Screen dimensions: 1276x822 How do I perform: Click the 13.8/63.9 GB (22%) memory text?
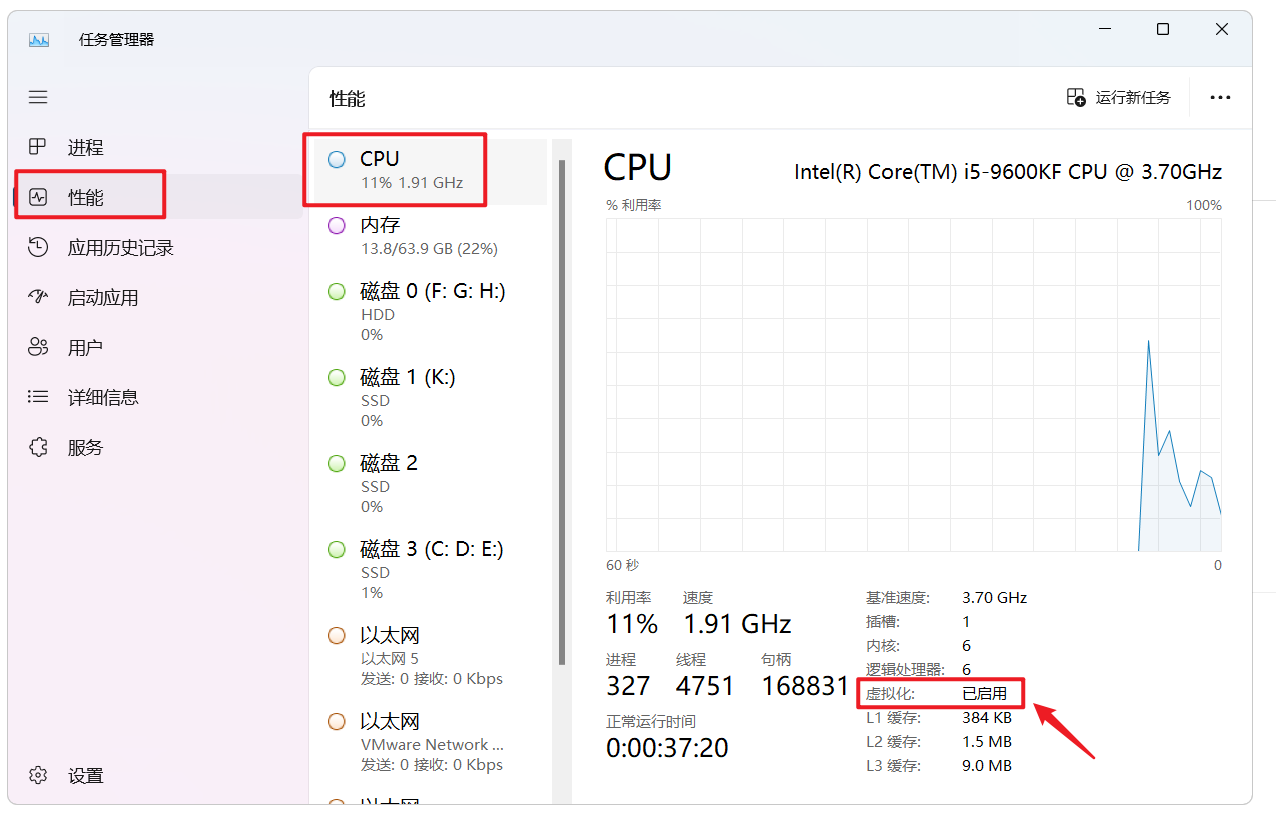pyautogui.click(x=429, y=249)
